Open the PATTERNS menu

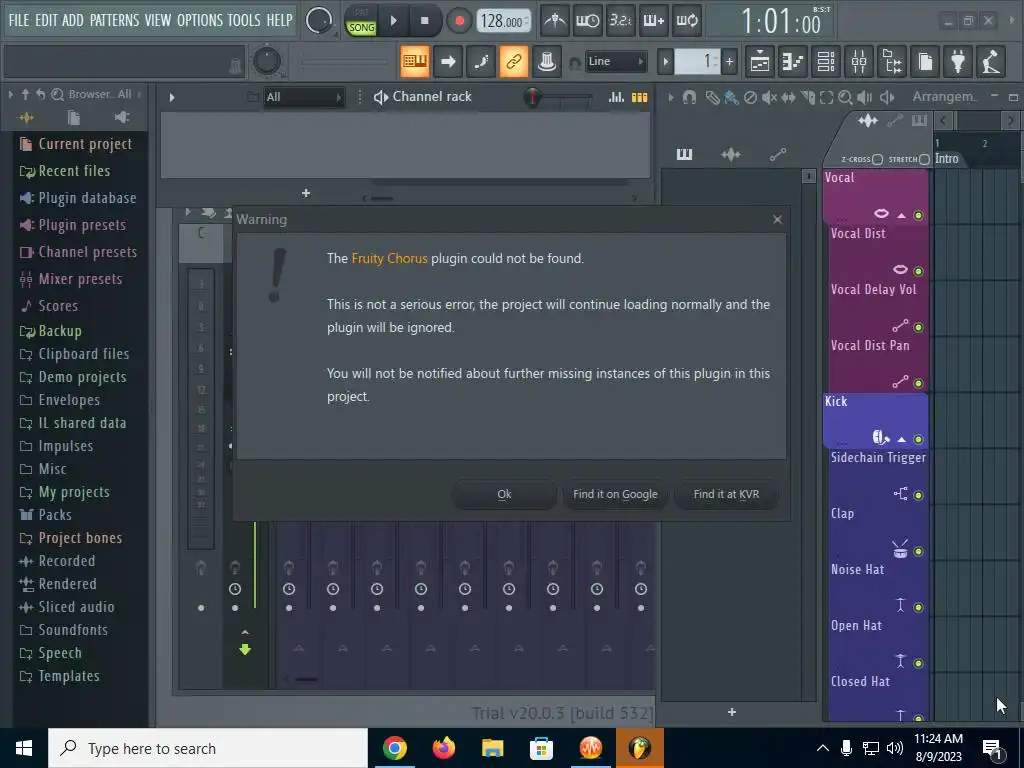[x=114, y=21]
